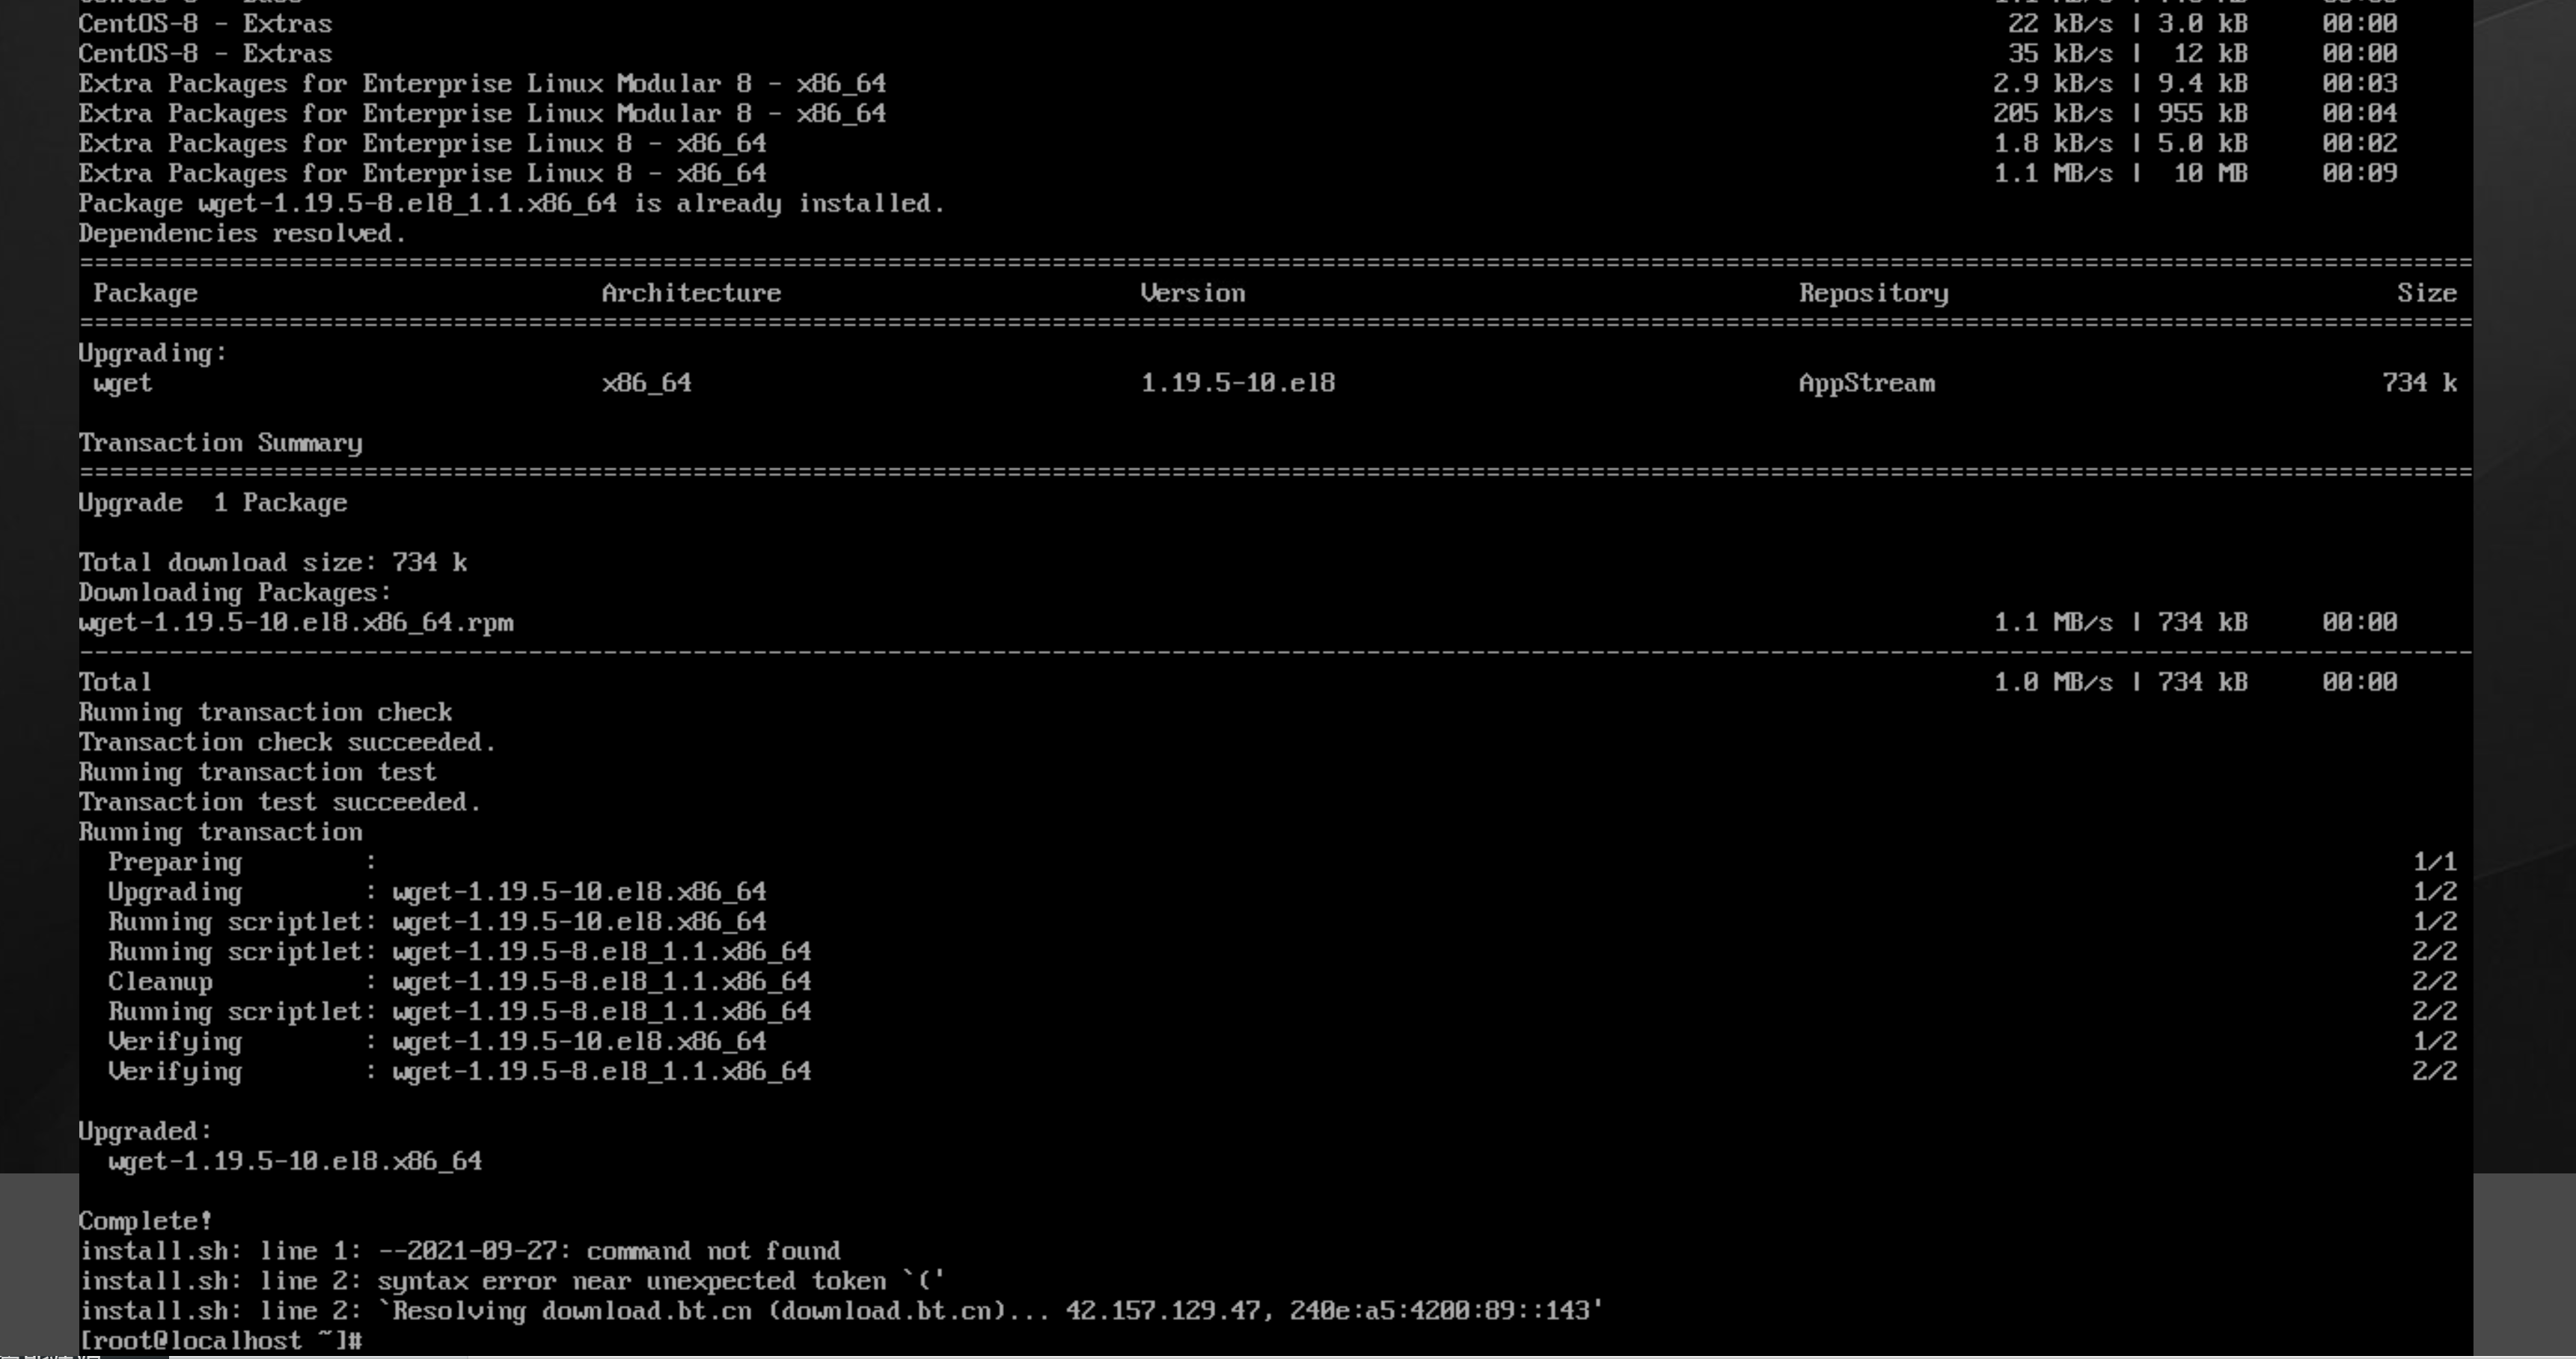Click the 'Dependencies resolved.' line

pos(243,234)
